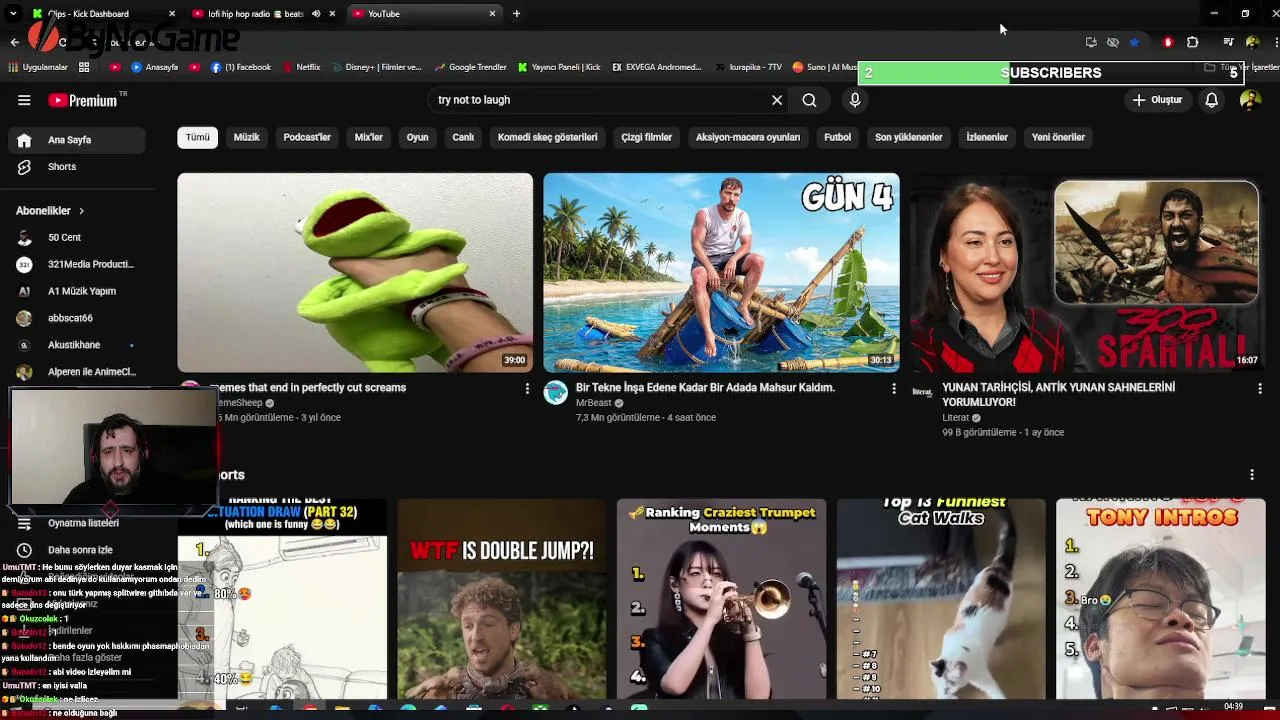The image size is (1280, 720).
Task: Click the Literat channel avatar
Action: 922,393
